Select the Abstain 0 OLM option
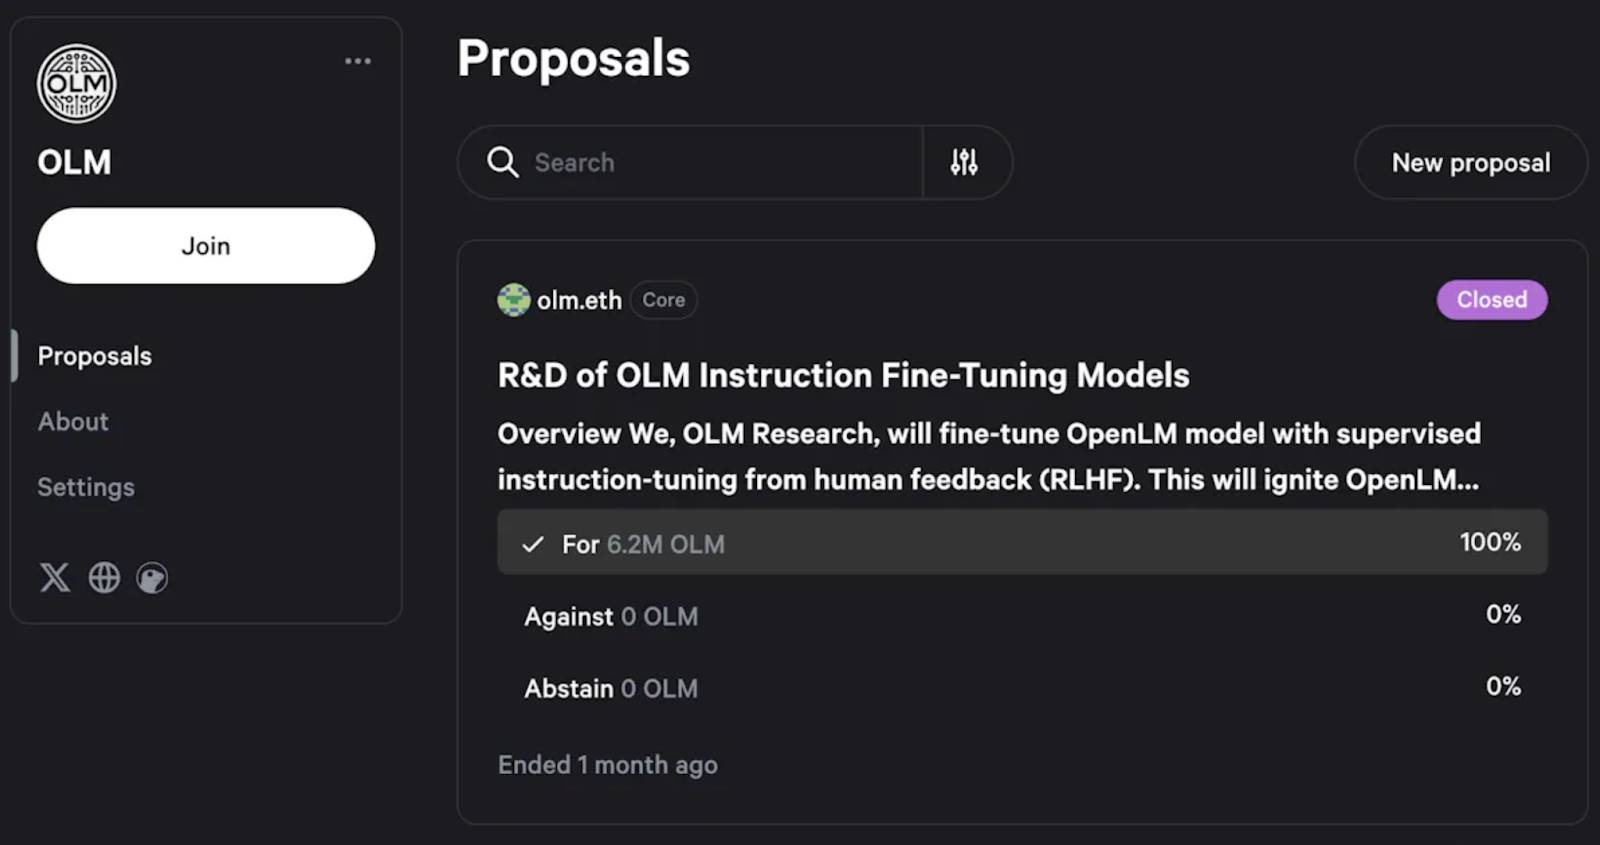The height and width of the screenshot is (845, 1600). click(1022, 688)
